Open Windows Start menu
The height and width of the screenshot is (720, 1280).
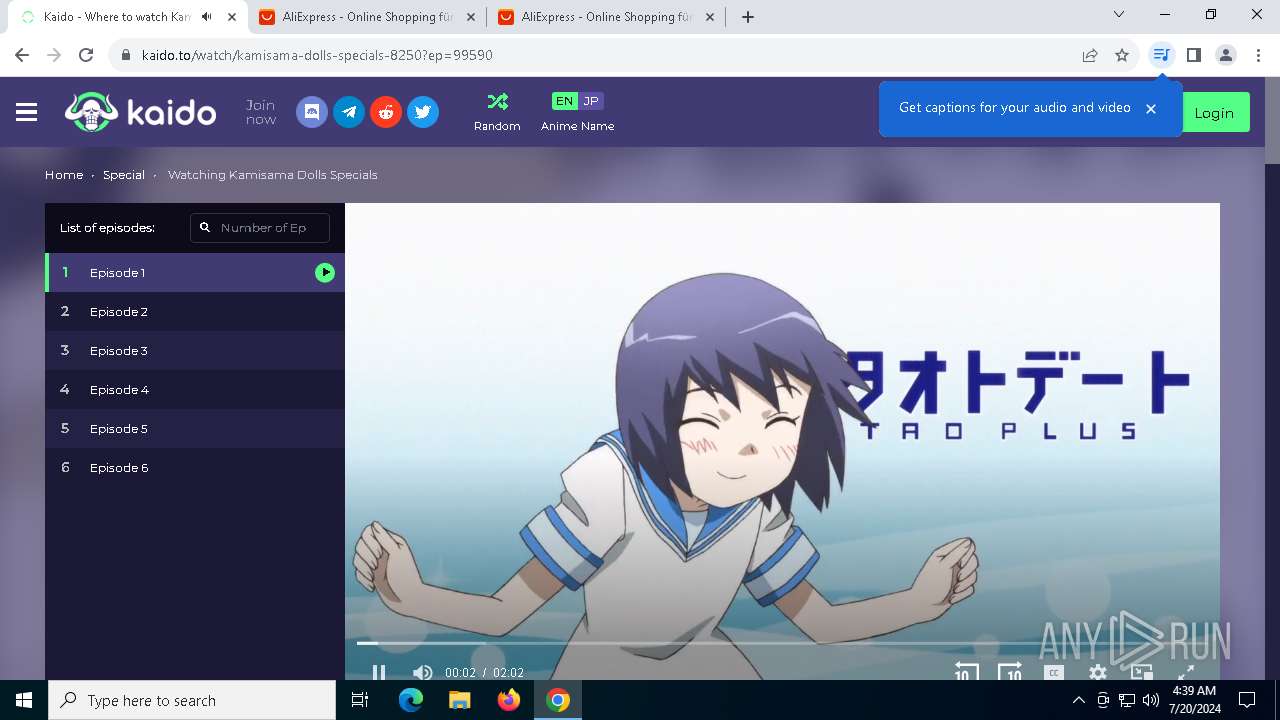(24, 700)
